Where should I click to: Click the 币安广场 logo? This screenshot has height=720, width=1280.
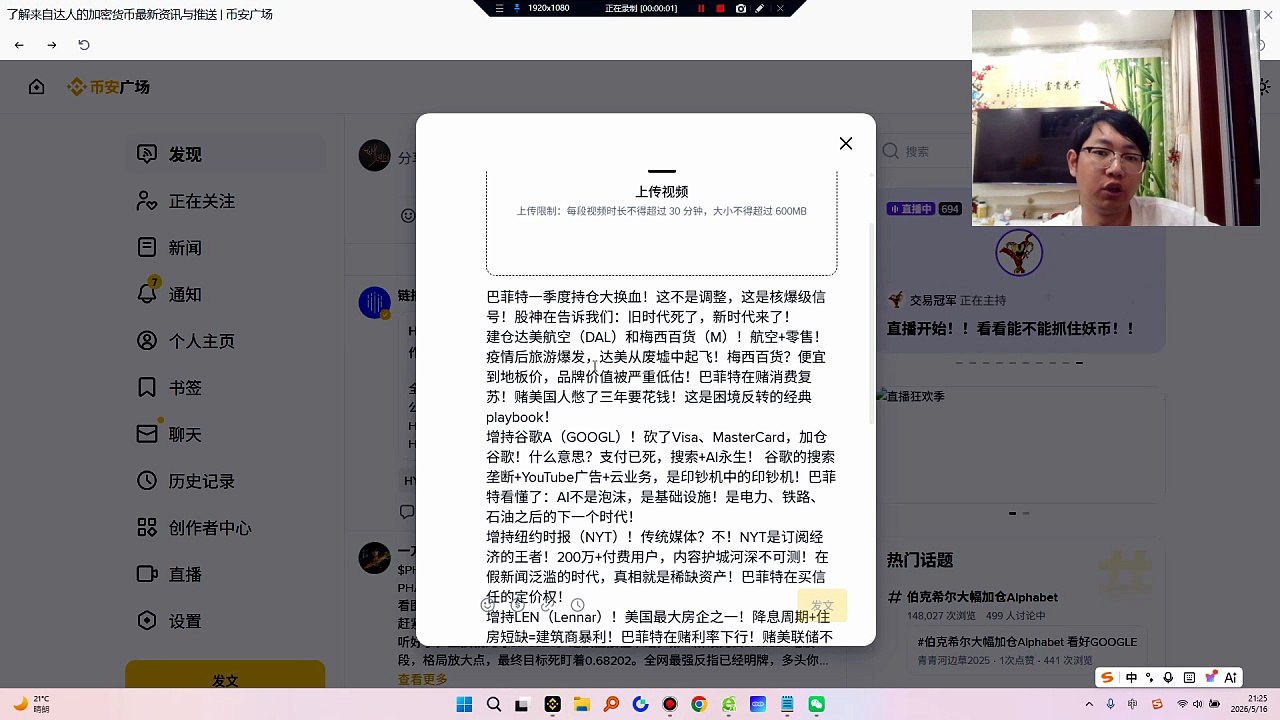108,87
